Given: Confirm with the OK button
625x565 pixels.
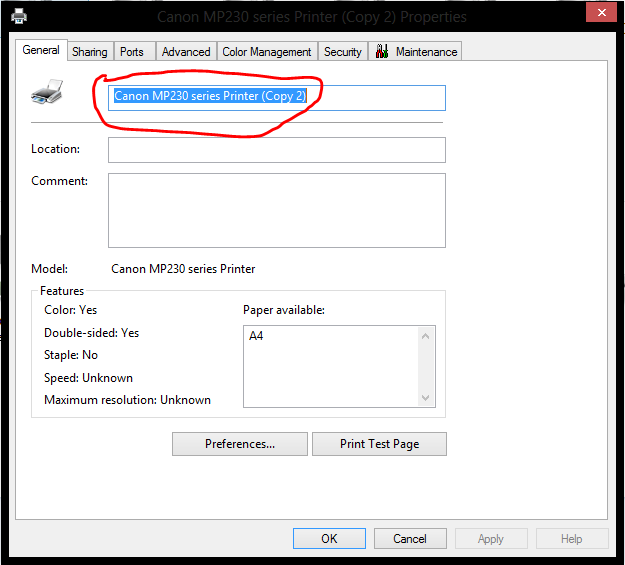Looking at the screenshot, I should tap(329, 539).
